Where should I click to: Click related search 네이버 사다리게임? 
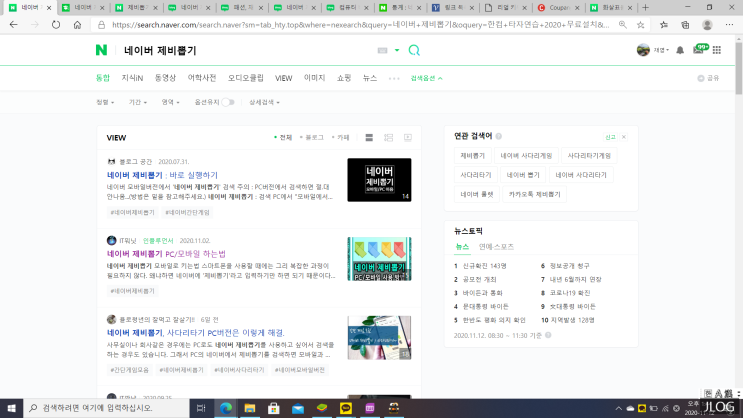coord(526,155)
